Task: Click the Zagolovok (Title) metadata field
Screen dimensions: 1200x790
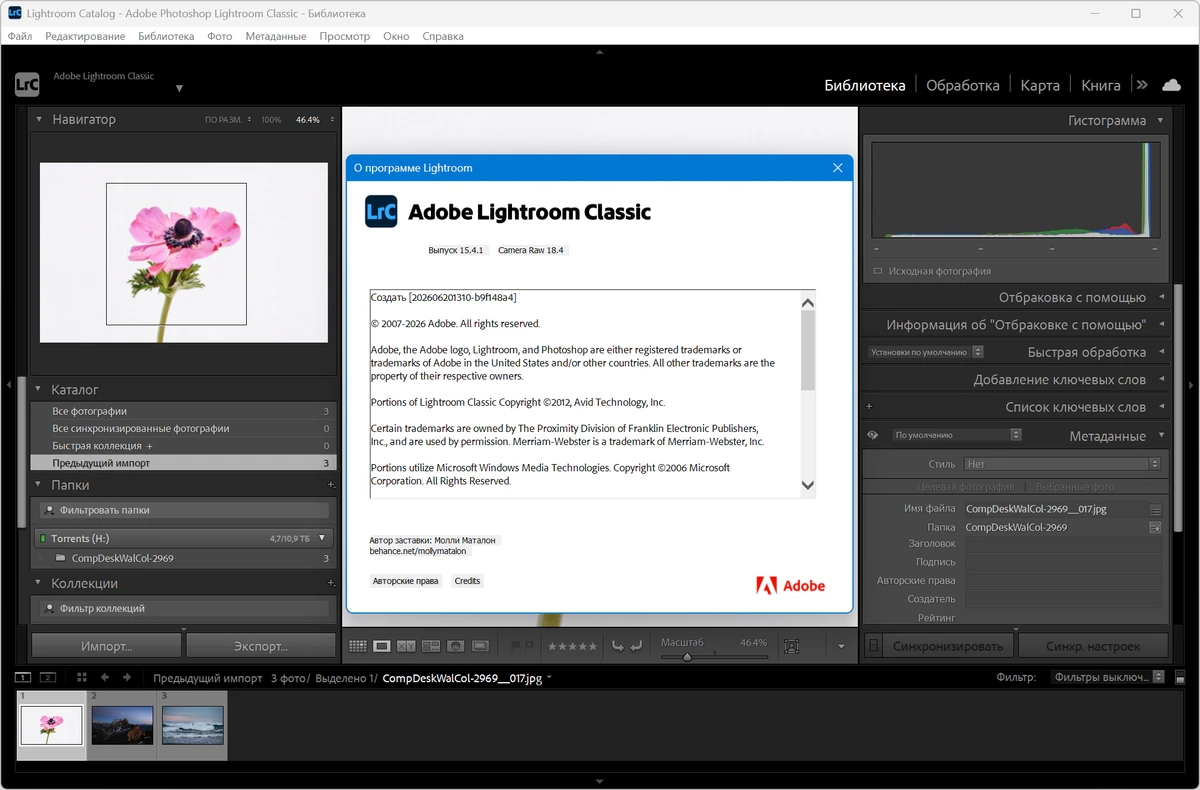Action: point(1063,545)
